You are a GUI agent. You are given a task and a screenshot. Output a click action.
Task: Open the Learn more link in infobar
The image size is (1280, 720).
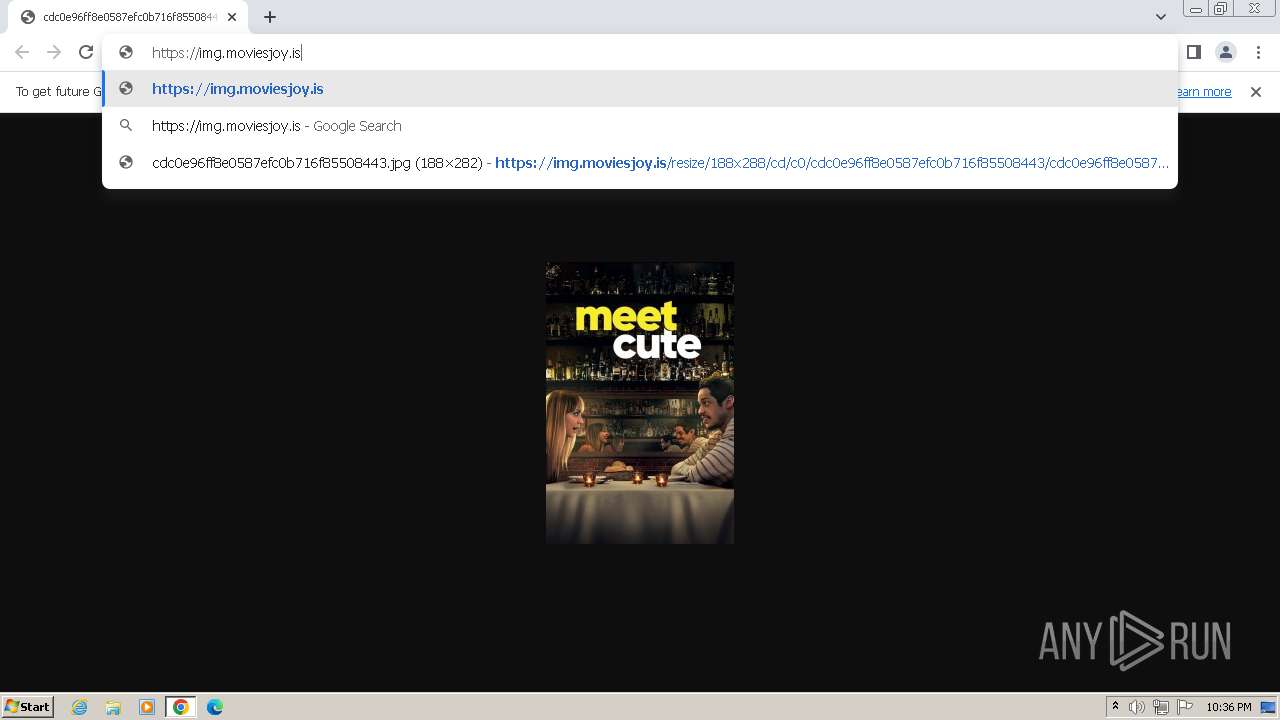pos(1203,92)
